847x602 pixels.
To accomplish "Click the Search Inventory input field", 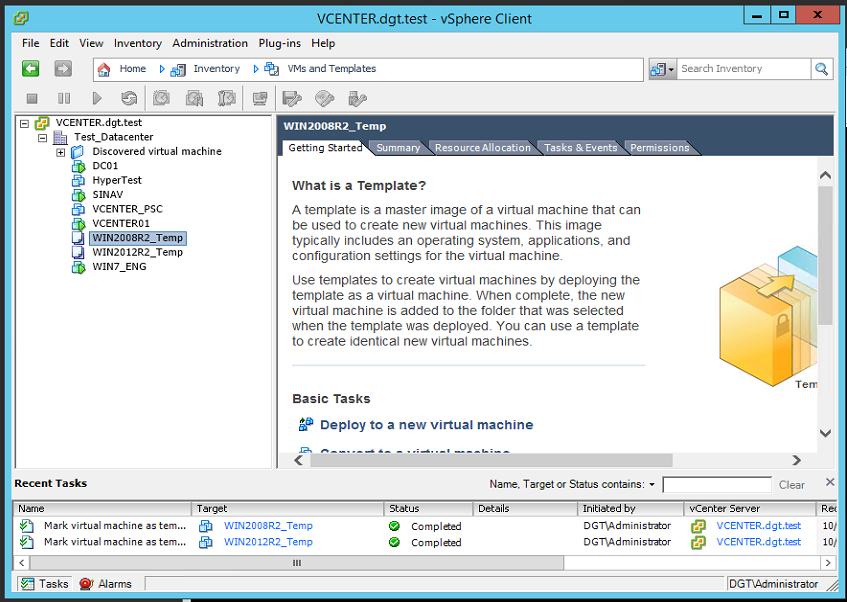I will tap(743, 69).
